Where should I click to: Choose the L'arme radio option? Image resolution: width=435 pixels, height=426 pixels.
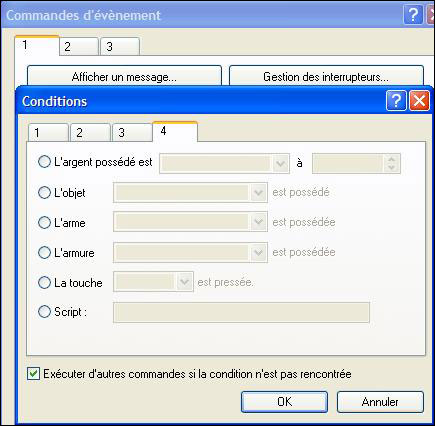[x=44, y=222]
